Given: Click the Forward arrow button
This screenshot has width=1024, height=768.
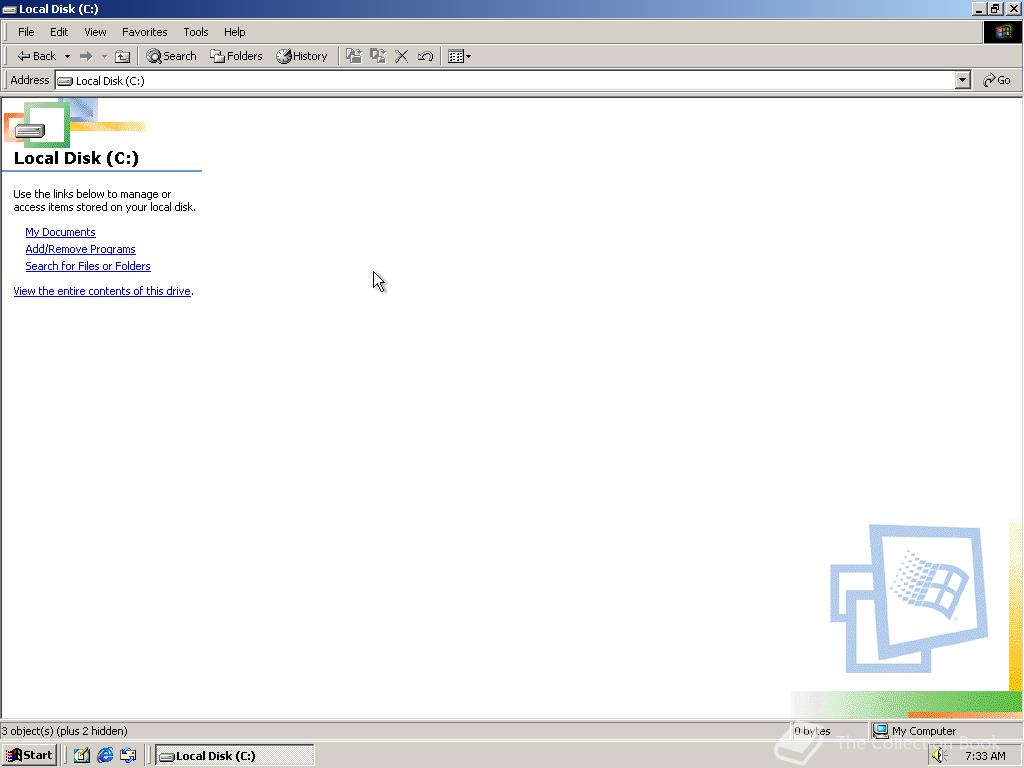Looking at the screenshot, I should click(x=86, y=56).
